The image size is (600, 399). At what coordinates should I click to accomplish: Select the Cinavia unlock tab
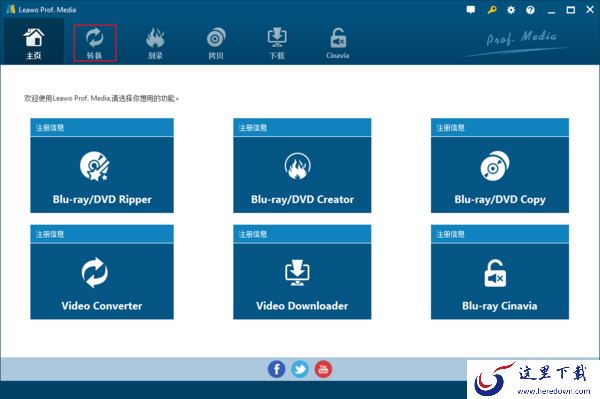(338, 43)
